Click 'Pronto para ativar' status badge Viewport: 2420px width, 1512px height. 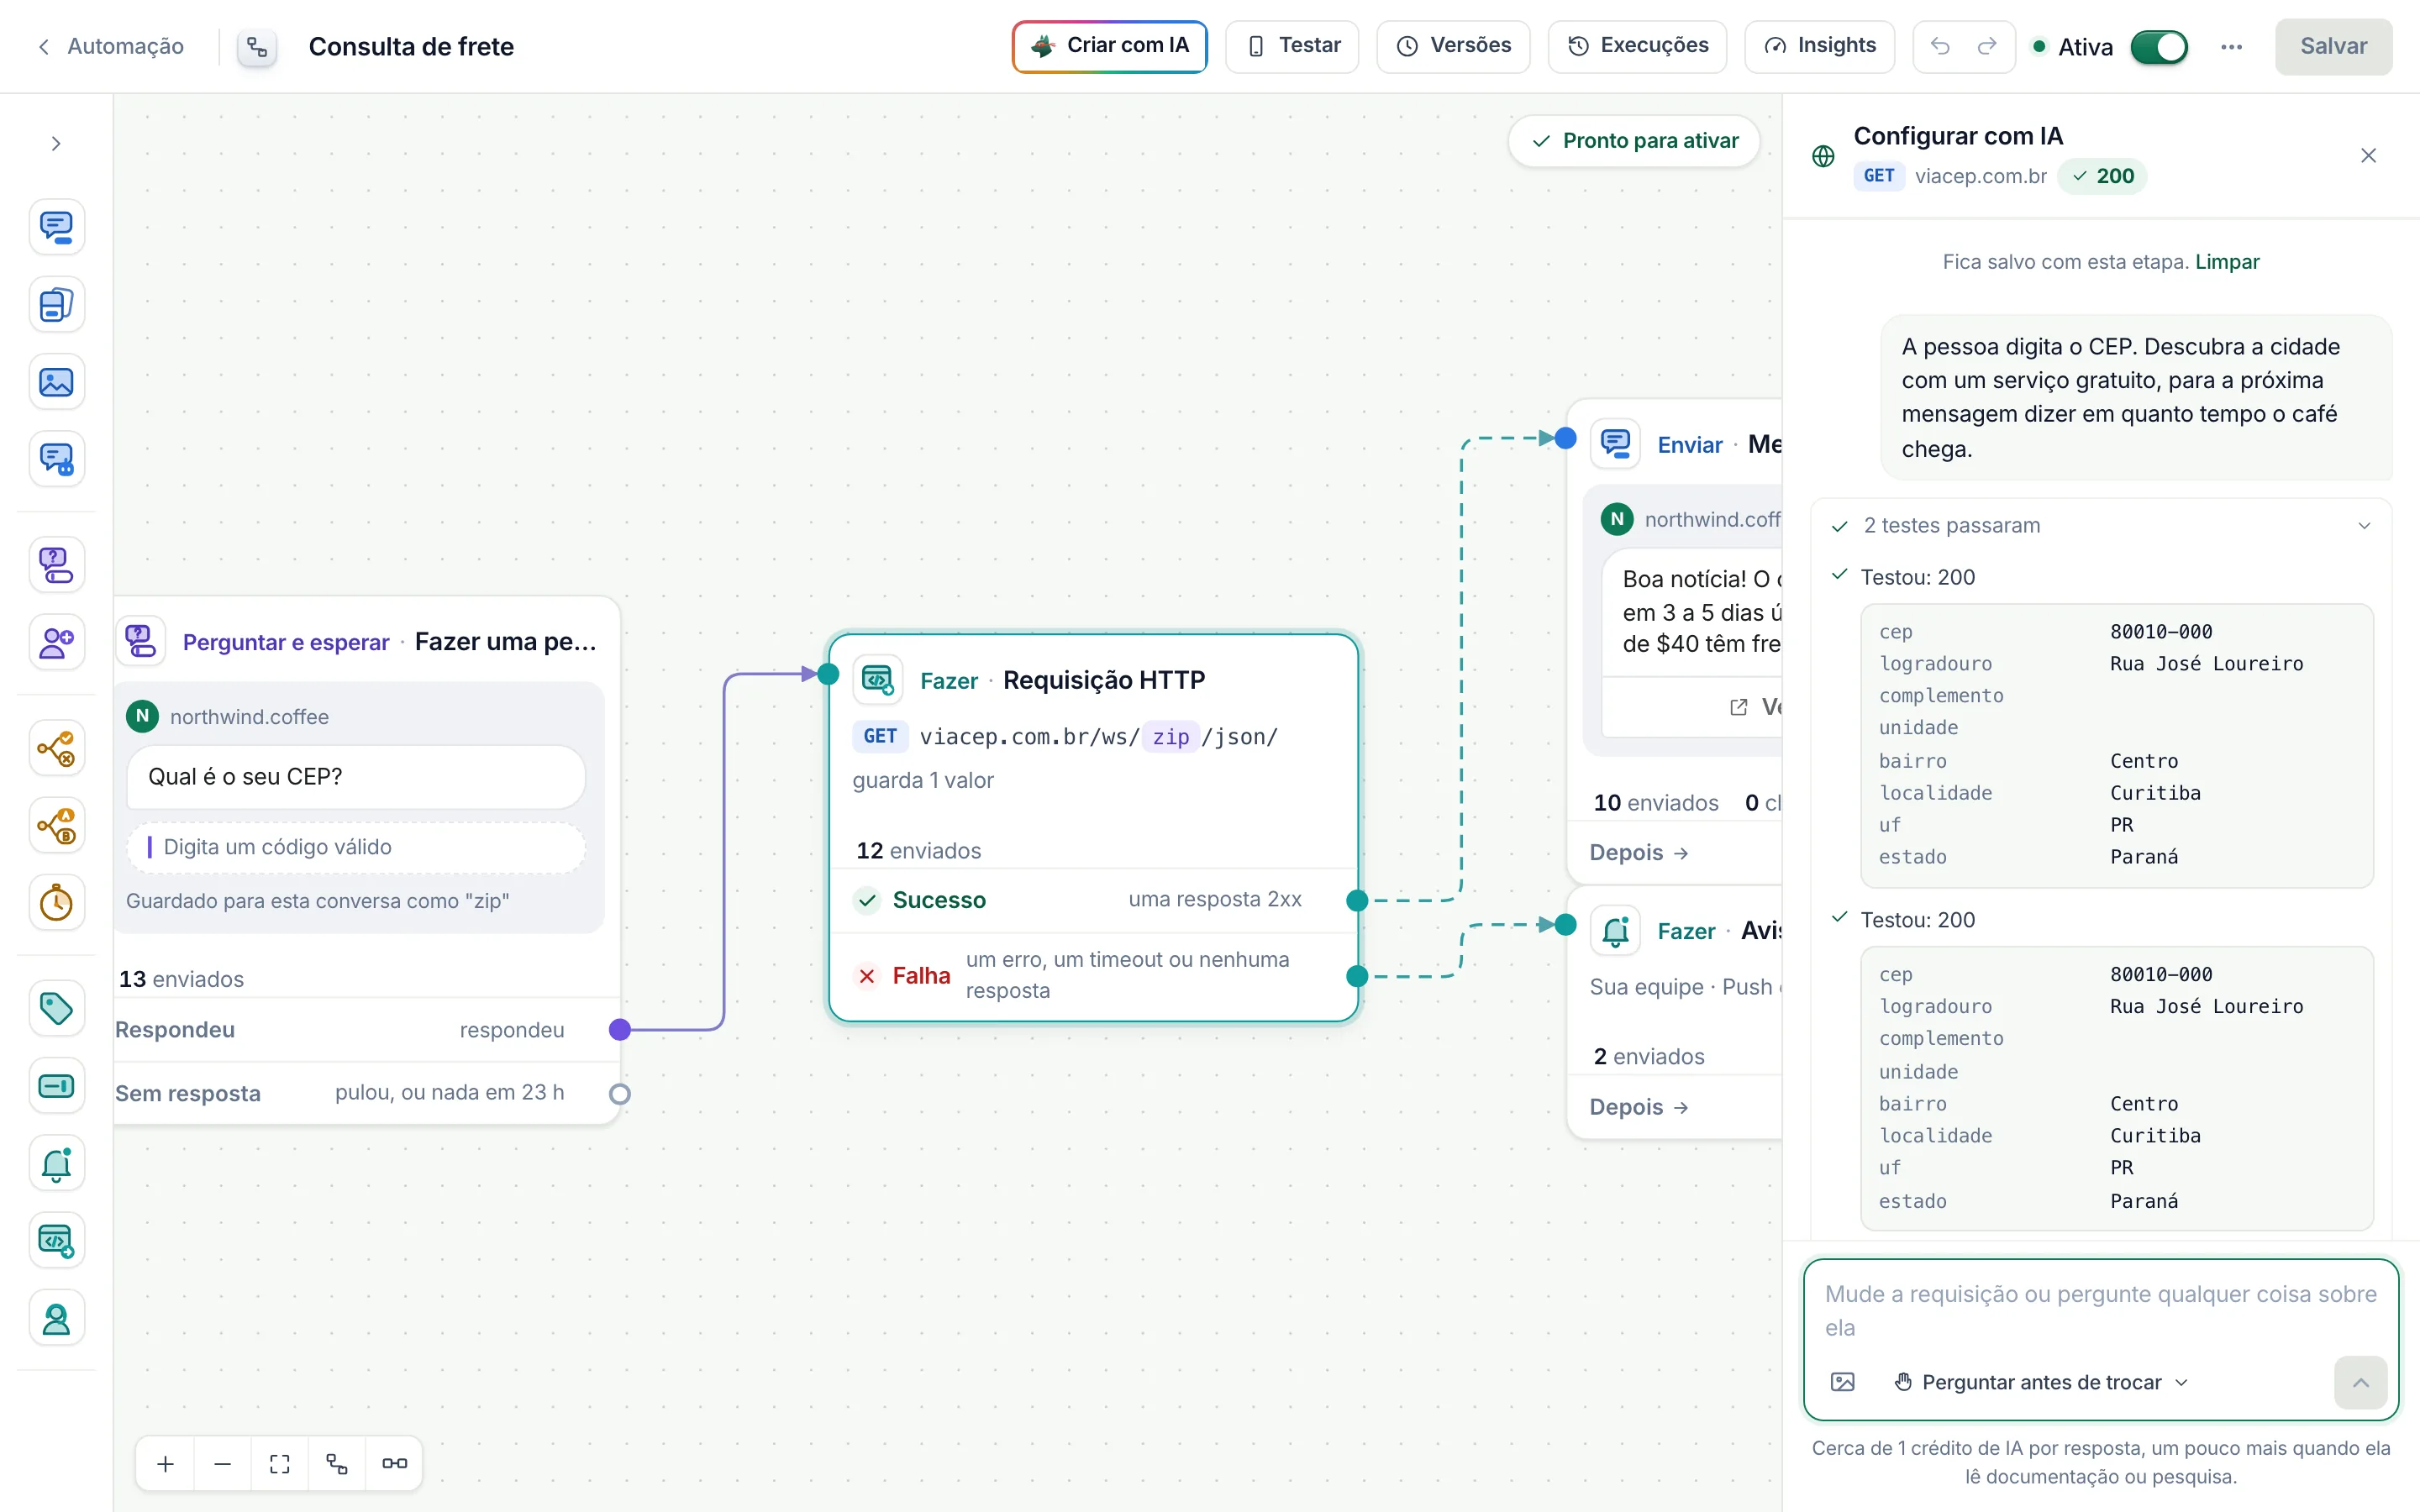pos(1634,141)
